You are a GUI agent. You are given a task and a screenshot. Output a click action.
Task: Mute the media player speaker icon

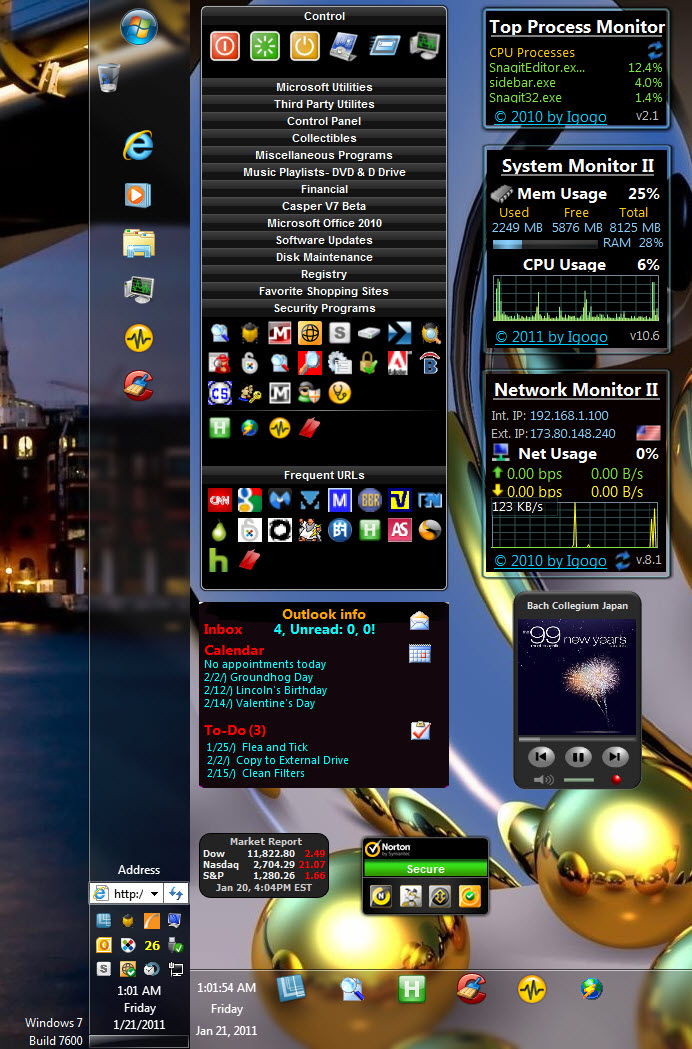pyautogui.click(x=543, y=779)
